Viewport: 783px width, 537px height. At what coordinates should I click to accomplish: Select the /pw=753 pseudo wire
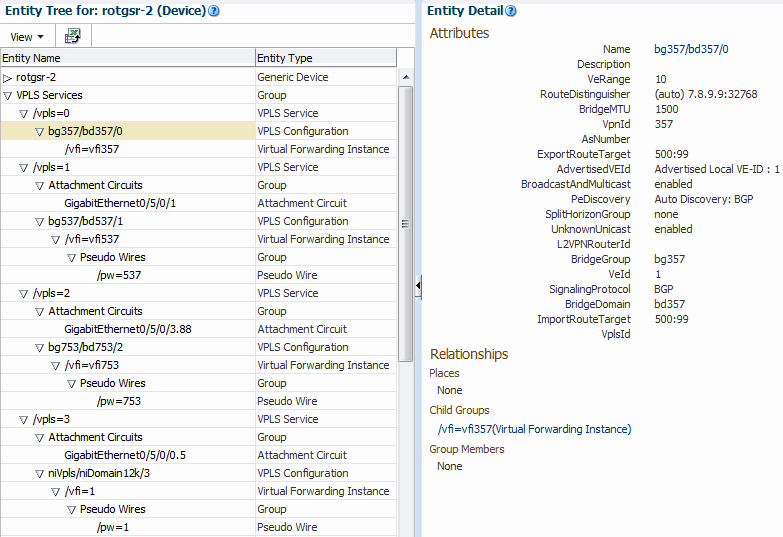199,401
